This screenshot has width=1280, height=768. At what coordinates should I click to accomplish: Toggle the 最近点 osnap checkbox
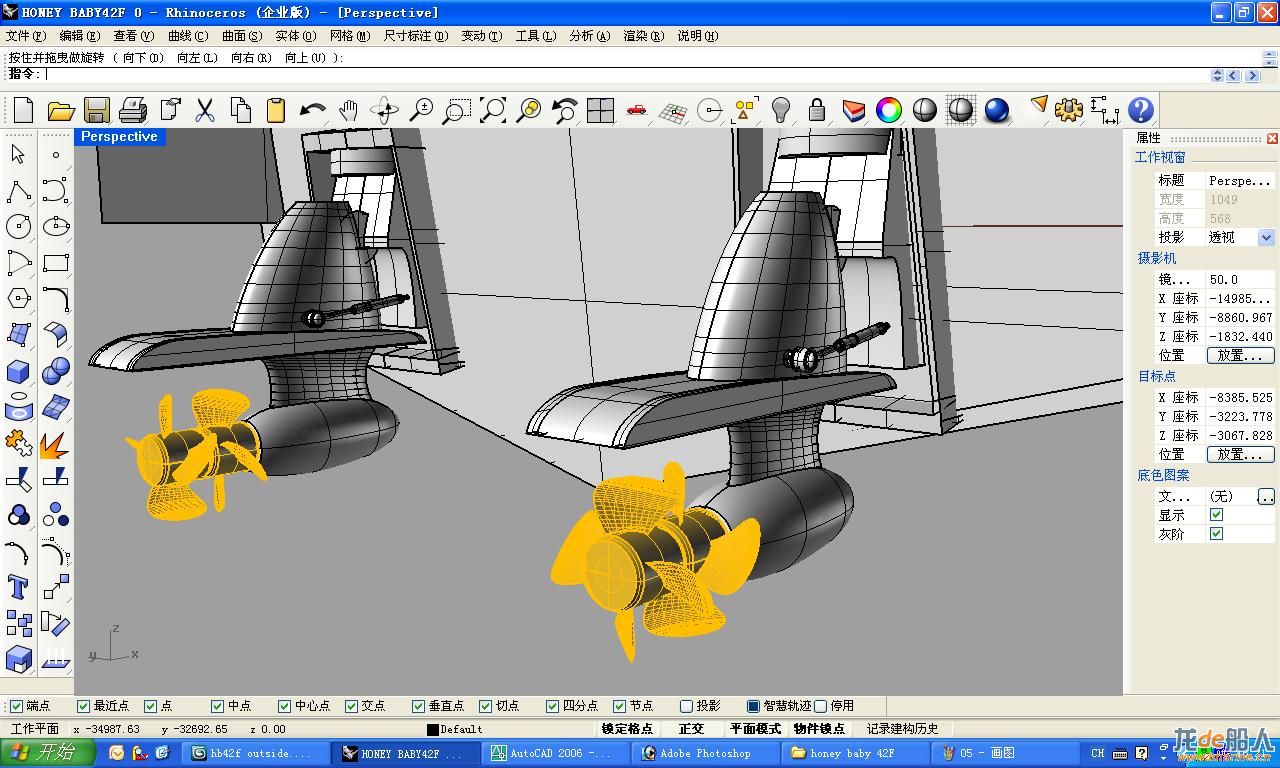click(x=84, y=706)
